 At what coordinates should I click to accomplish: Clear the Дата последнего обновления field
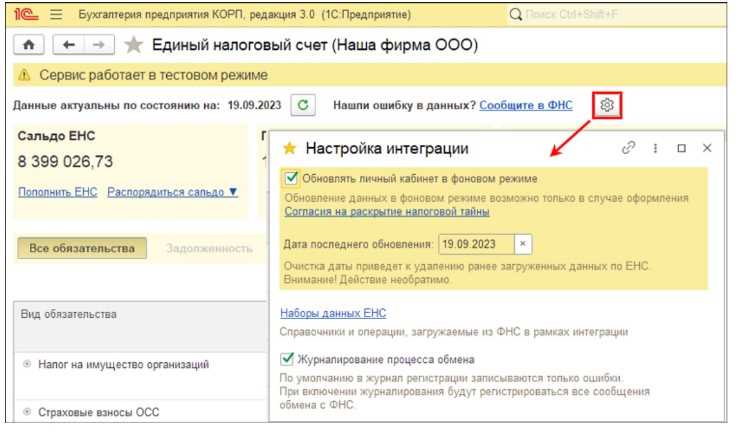point(522,244)
